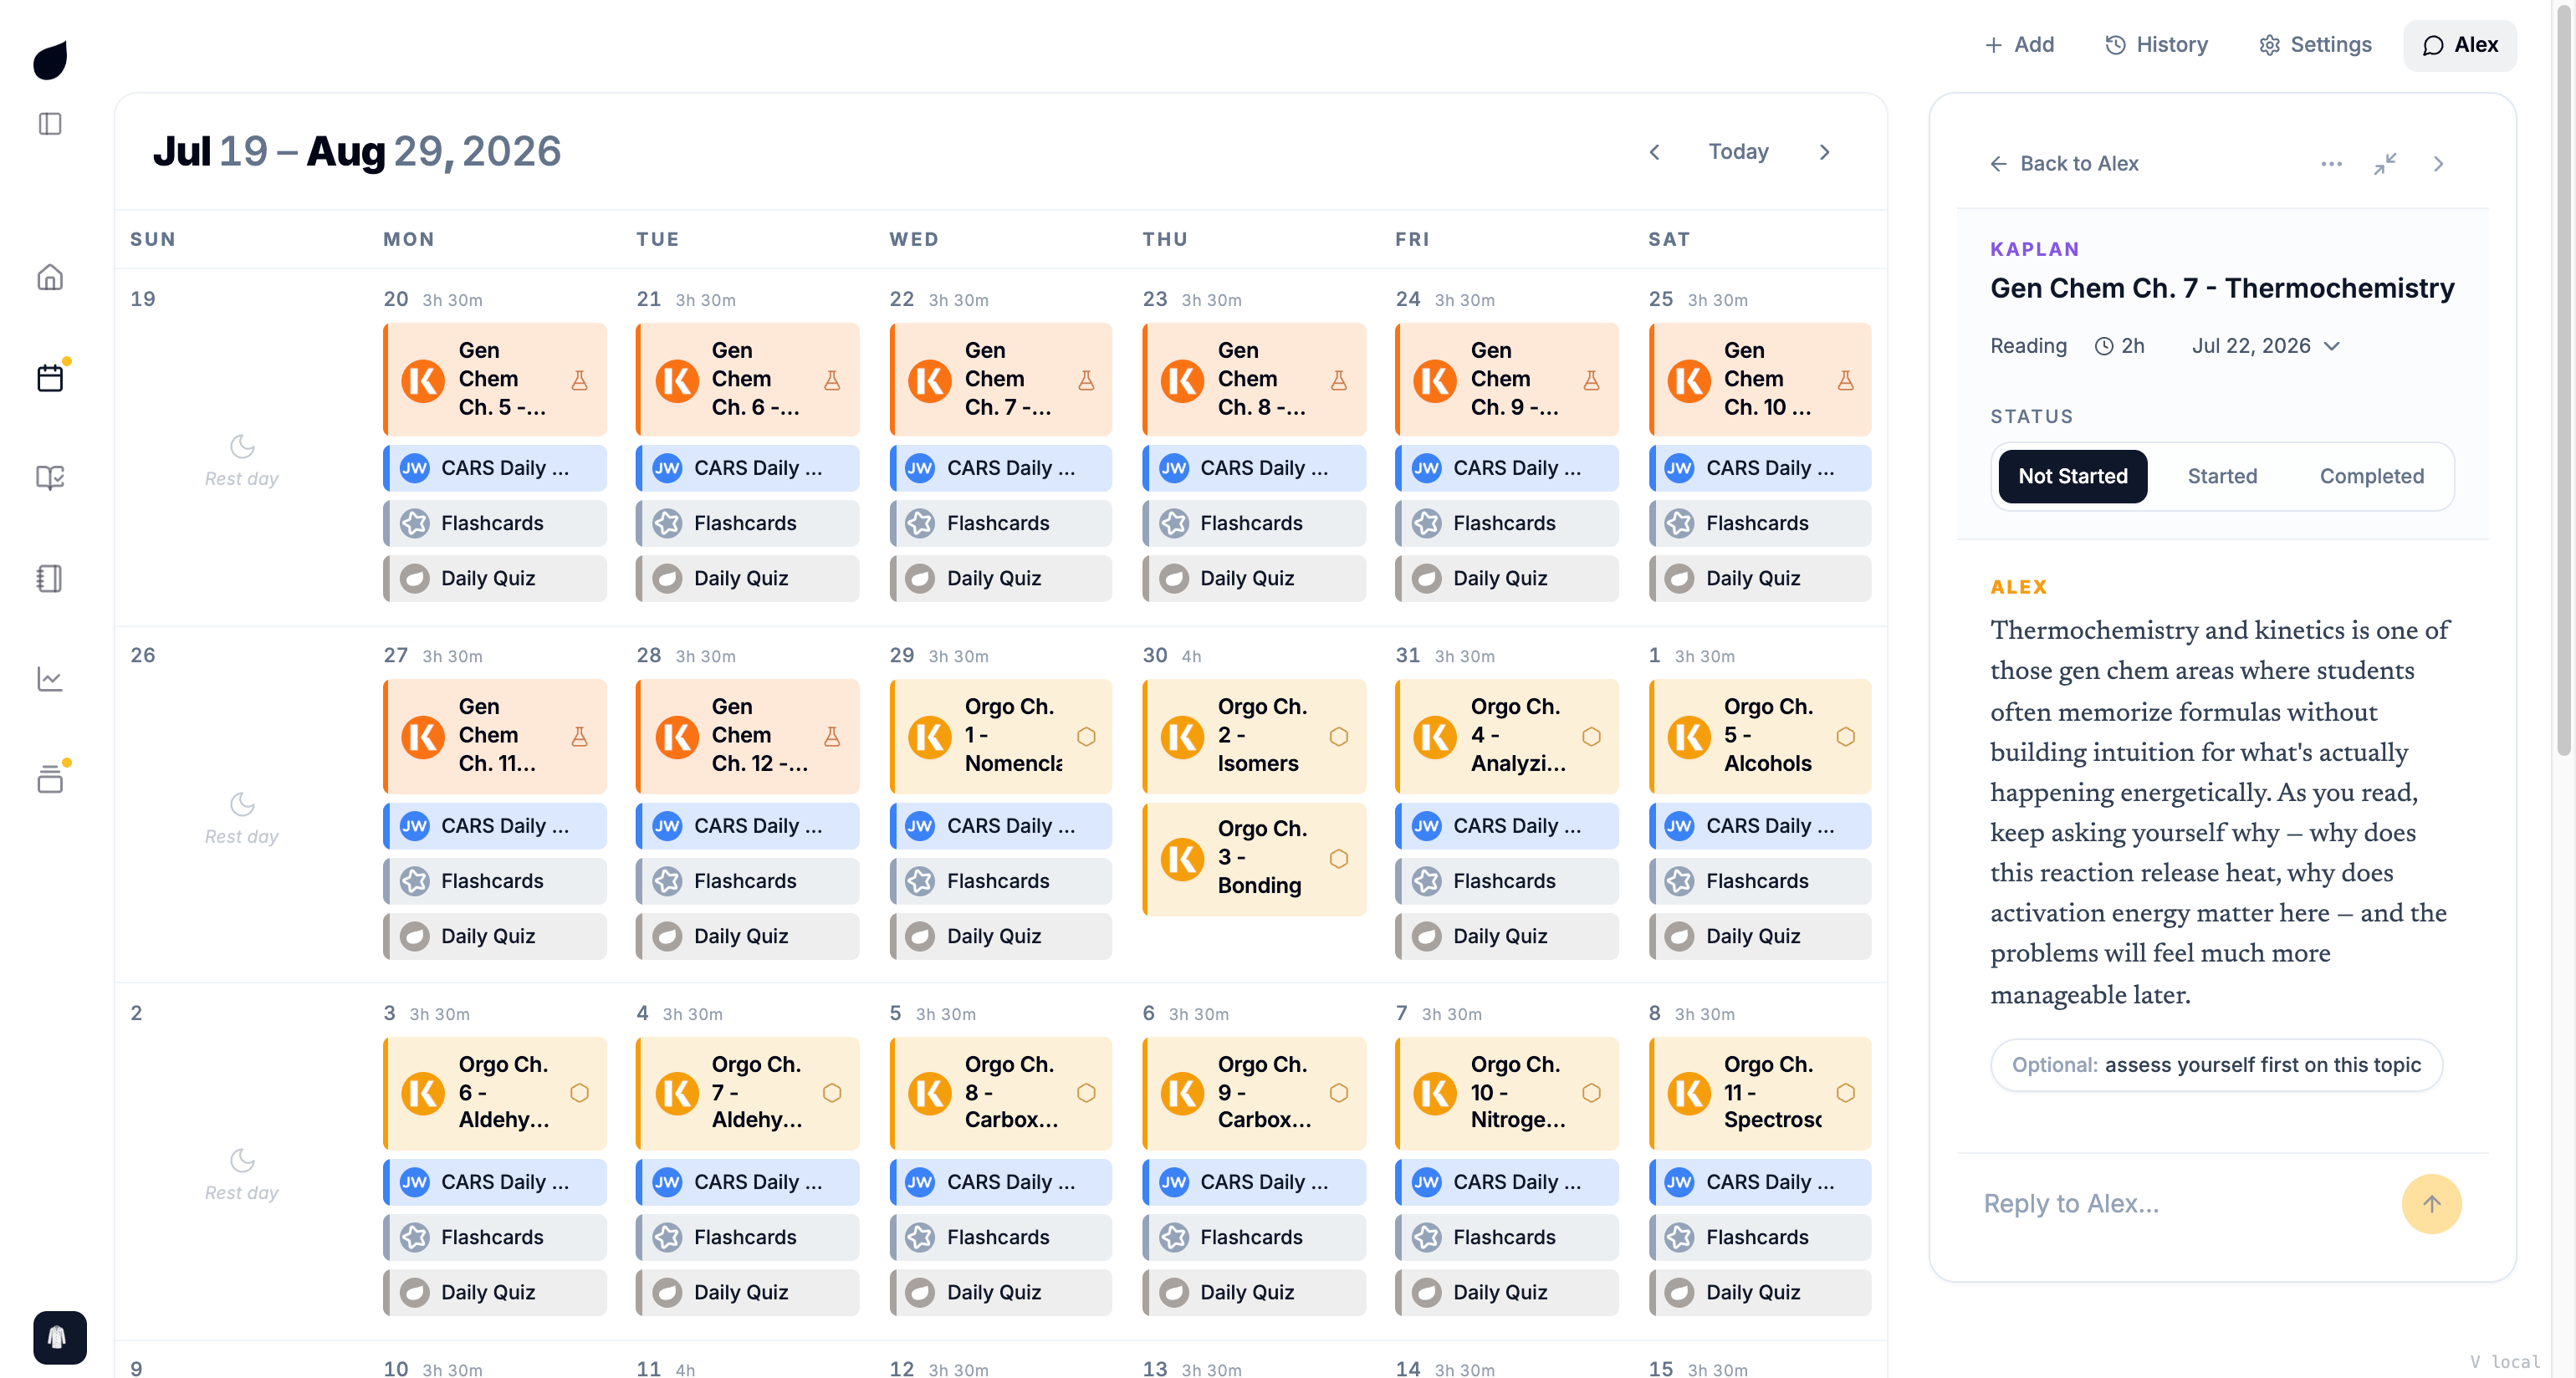Click Back to Alex link
Screen dimensions: 2576x1378
pos(2064,164)
